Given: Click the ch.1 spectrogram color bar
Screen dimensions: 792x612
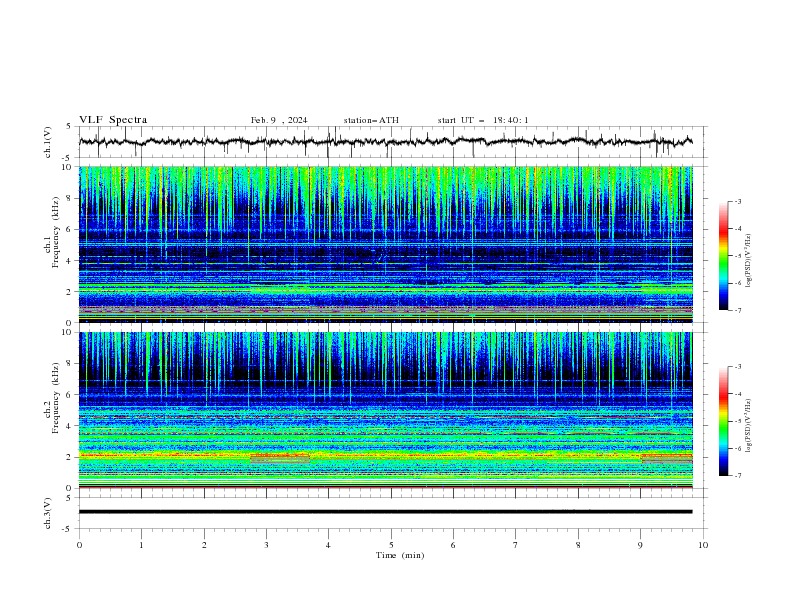Looking at the screenshot, I should pos(723,256).
